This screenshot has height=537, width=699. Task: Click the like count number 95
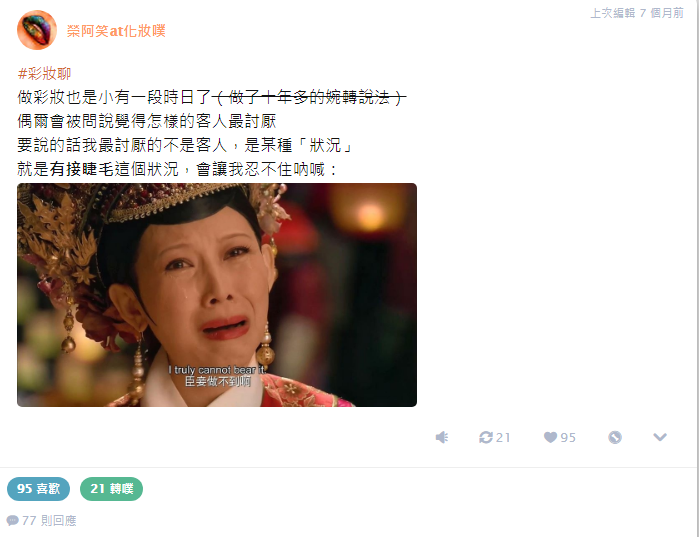coord(568,438)
